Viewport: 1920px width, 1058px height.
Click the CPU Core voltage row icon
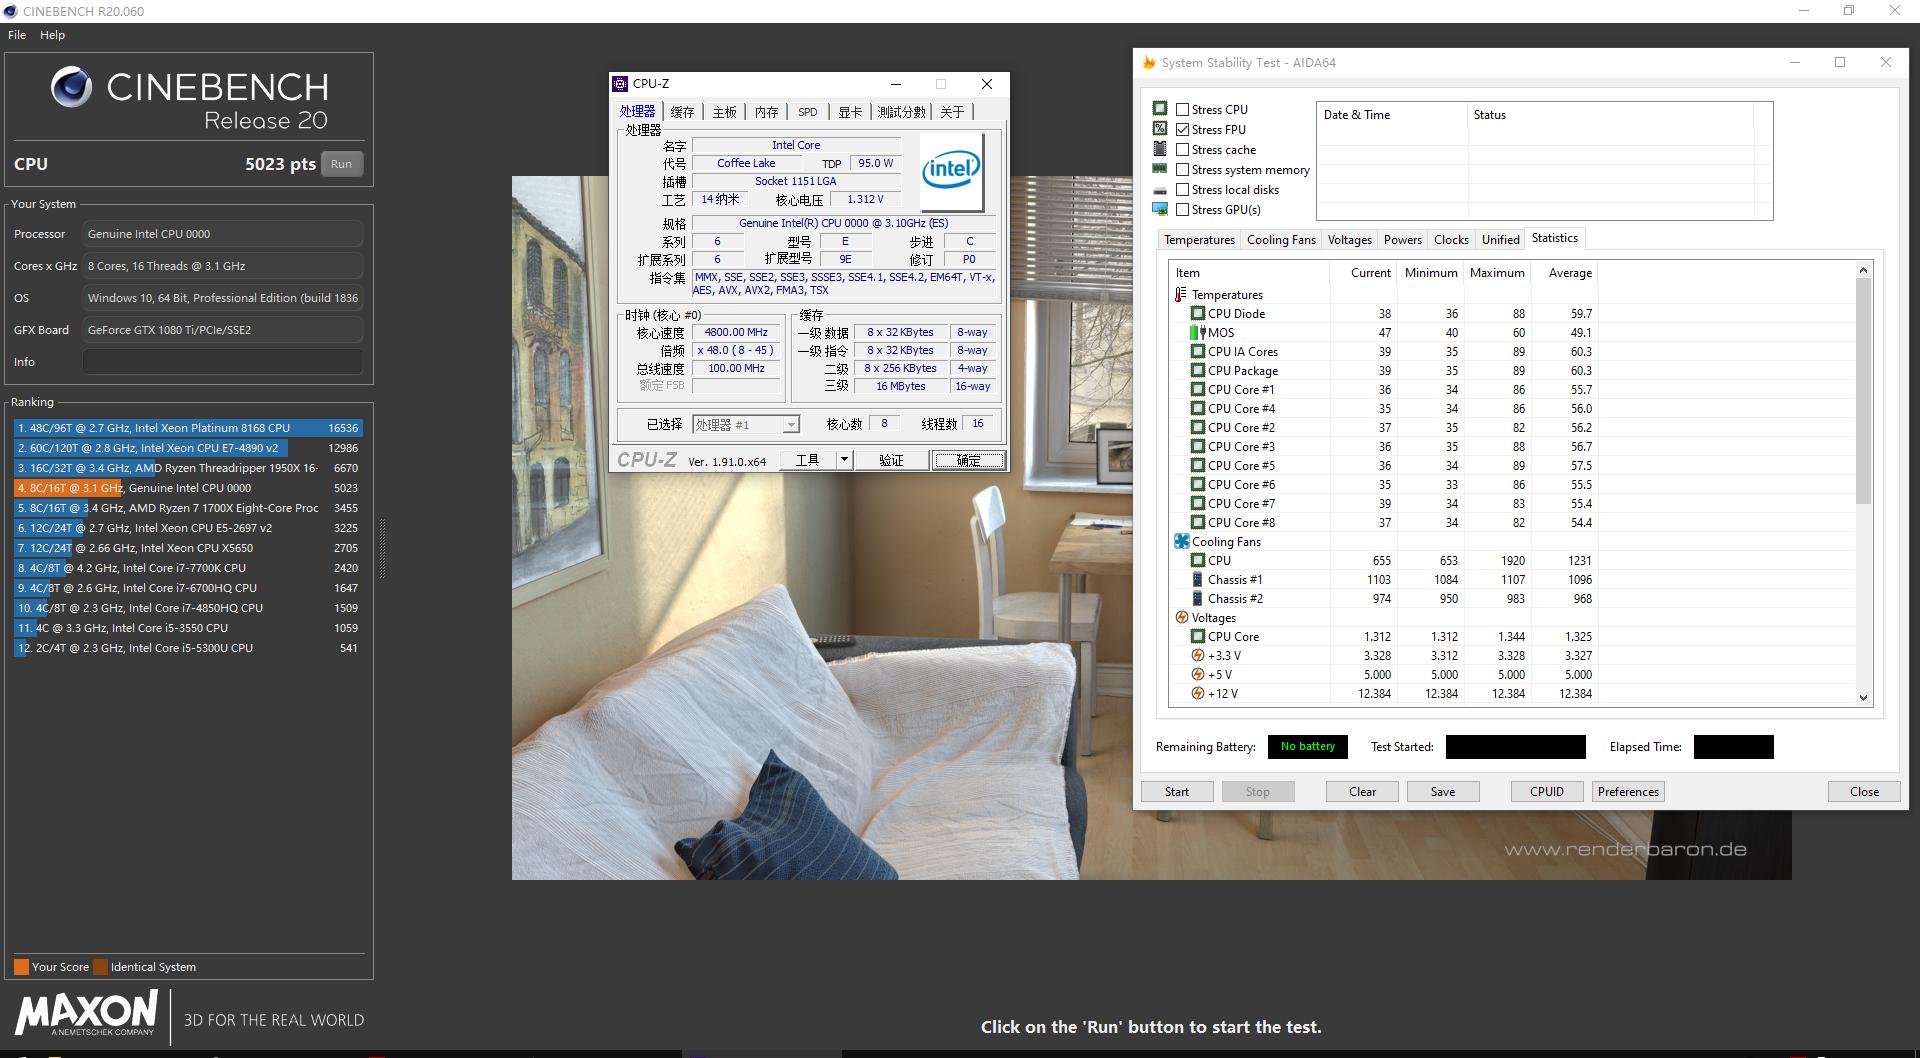click(x=1197, y=637)
